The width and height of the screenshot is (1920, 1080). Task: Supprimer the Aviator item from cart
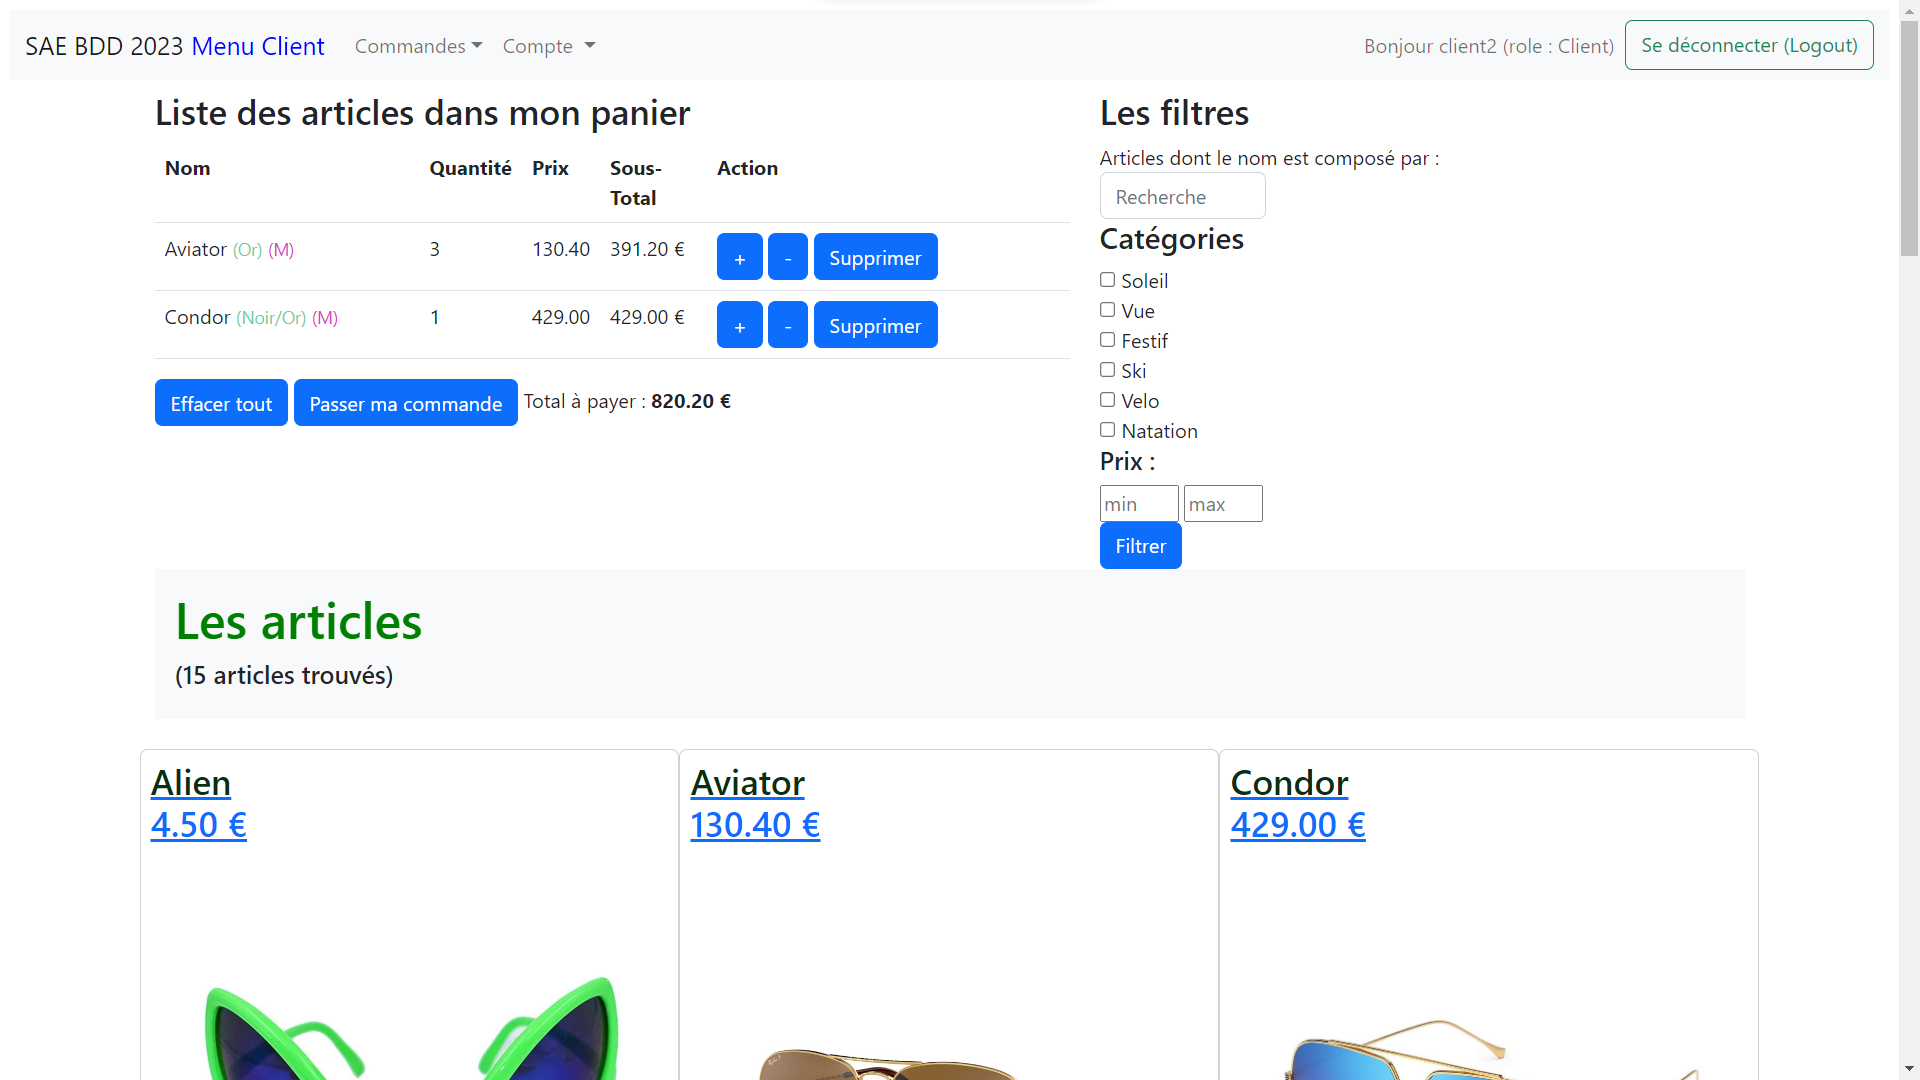coord(875,256)
